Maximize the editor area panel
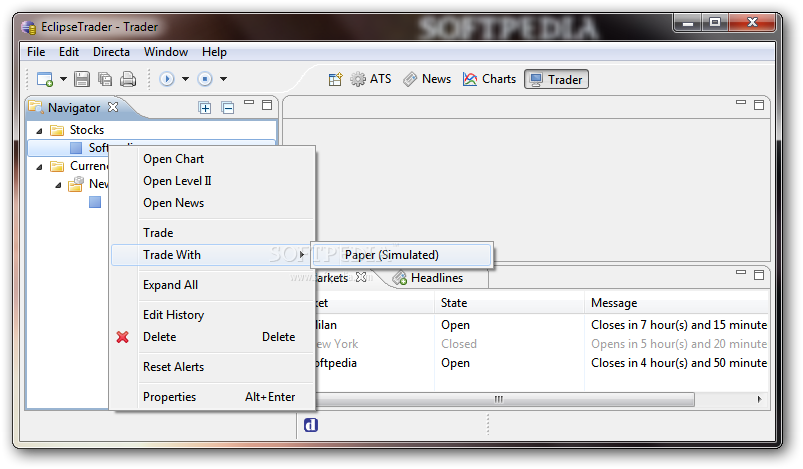Screen dimensions: 803x469 [759, 105]
